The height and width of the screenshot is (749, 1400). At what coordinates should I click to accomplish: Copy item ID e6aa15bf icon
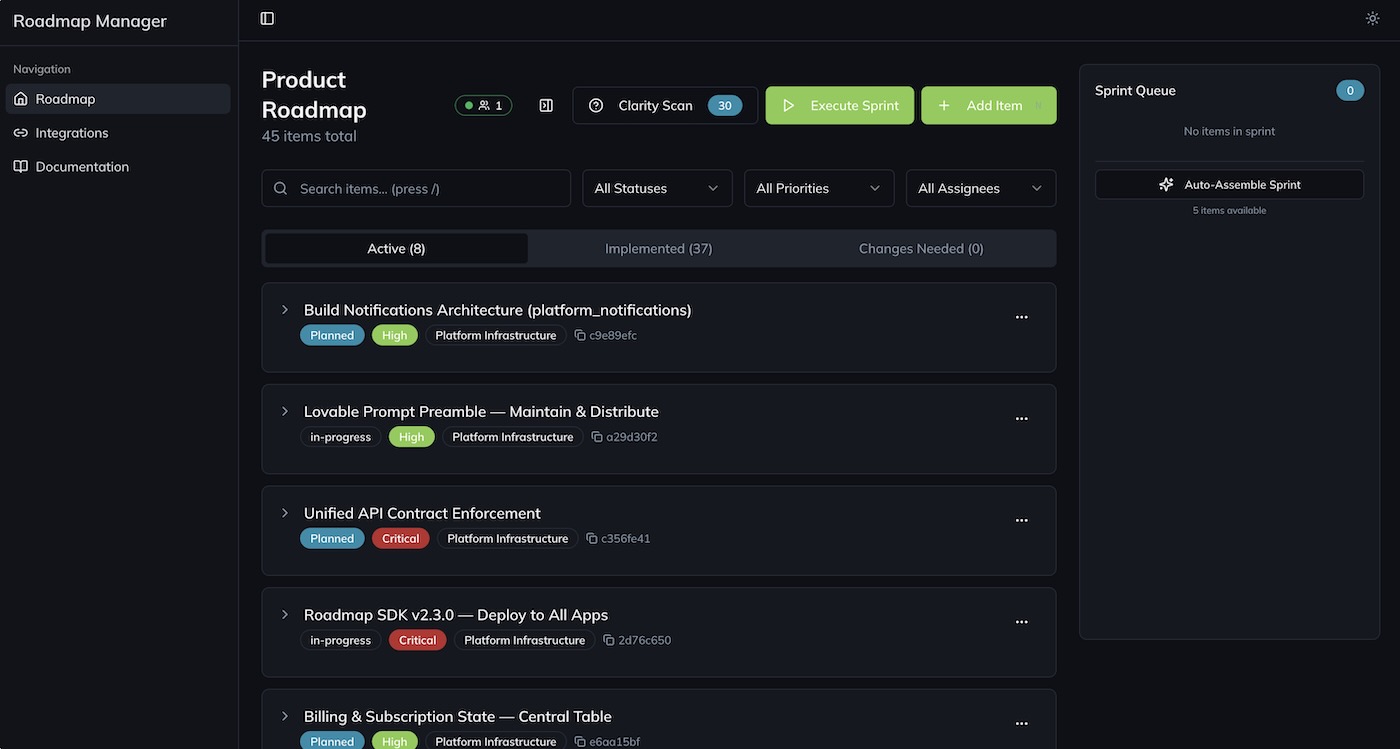click(x=580, y=742)
